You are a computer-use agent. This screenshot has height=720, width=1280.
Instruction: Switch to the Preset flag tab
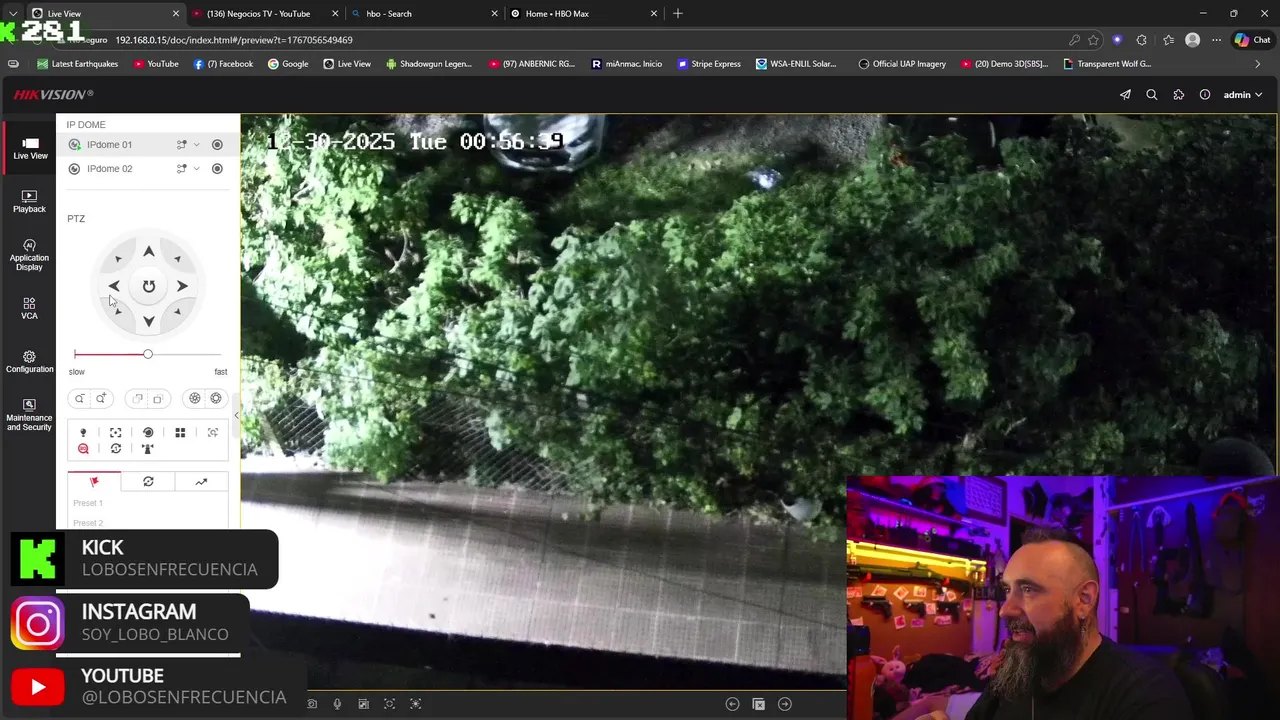pyautogui.click(x=94, y=482)
